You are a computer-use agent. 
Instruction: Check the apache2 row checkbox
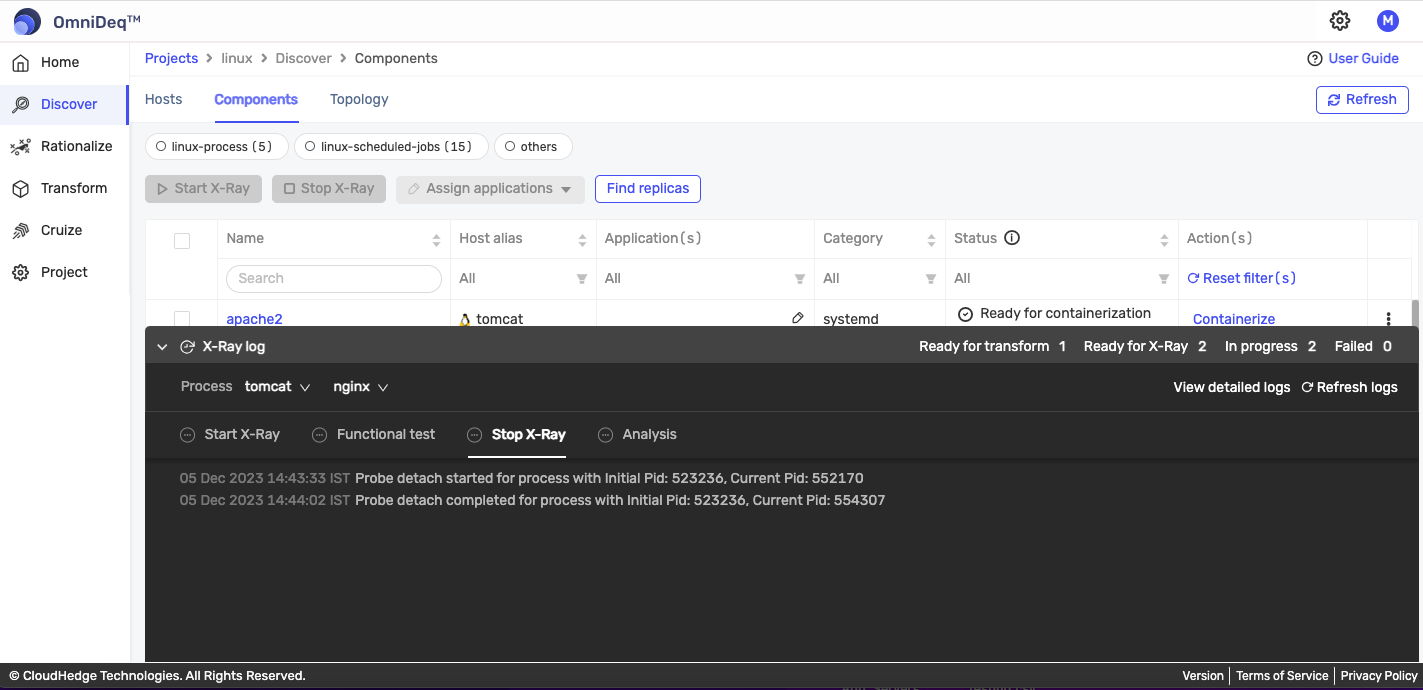point(181,318)
